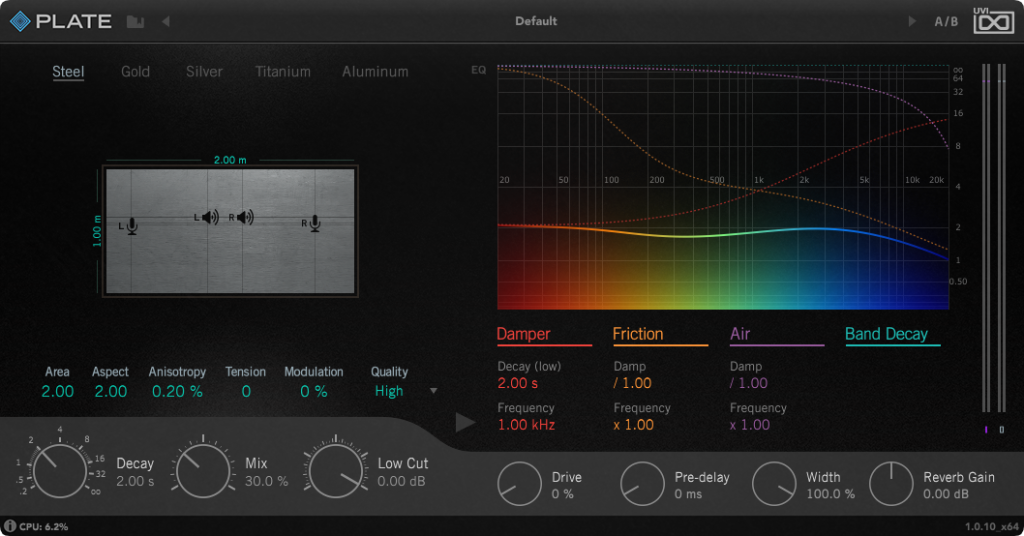Click the Low Cut value 0.00 dB
Viewport: 1024px width, 536px height.
(401, 482)
